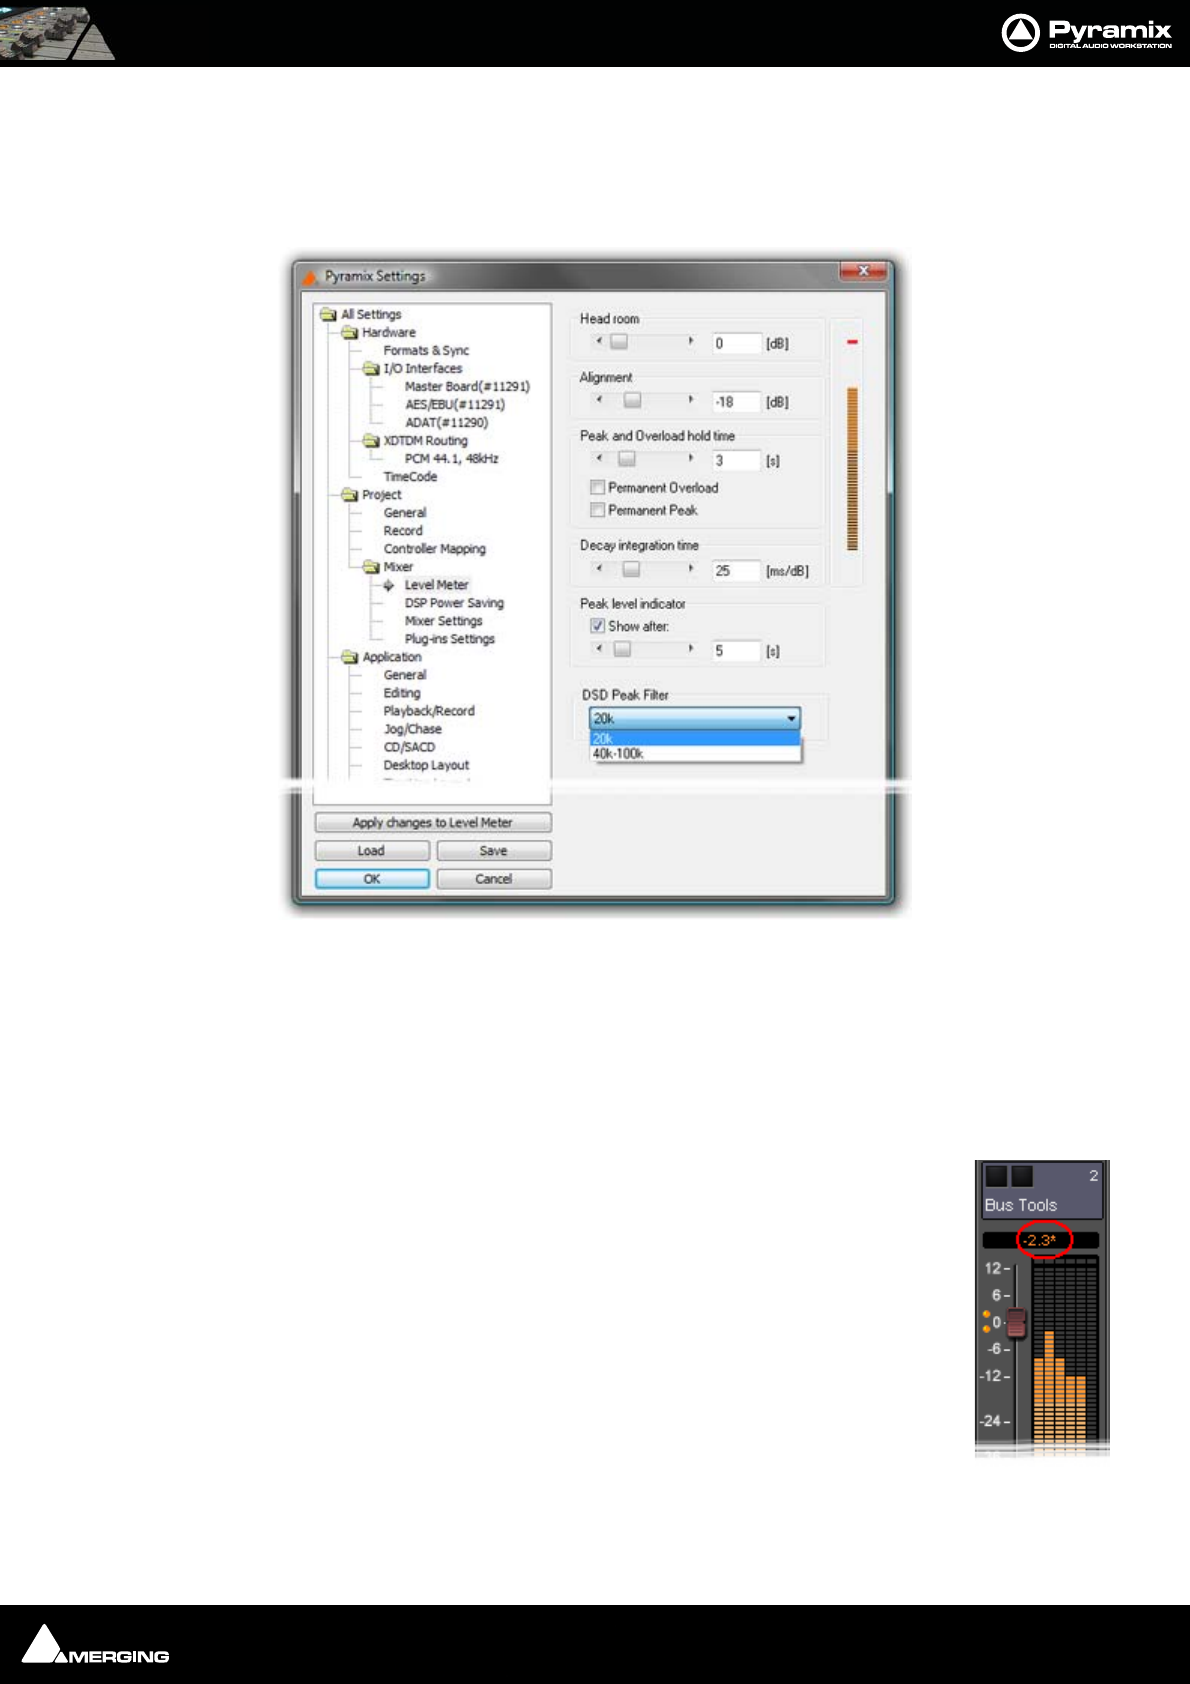Viewport: 1190px width, 1684px height.
Task: Click Show after seconds field
Action: pos(736,650)
